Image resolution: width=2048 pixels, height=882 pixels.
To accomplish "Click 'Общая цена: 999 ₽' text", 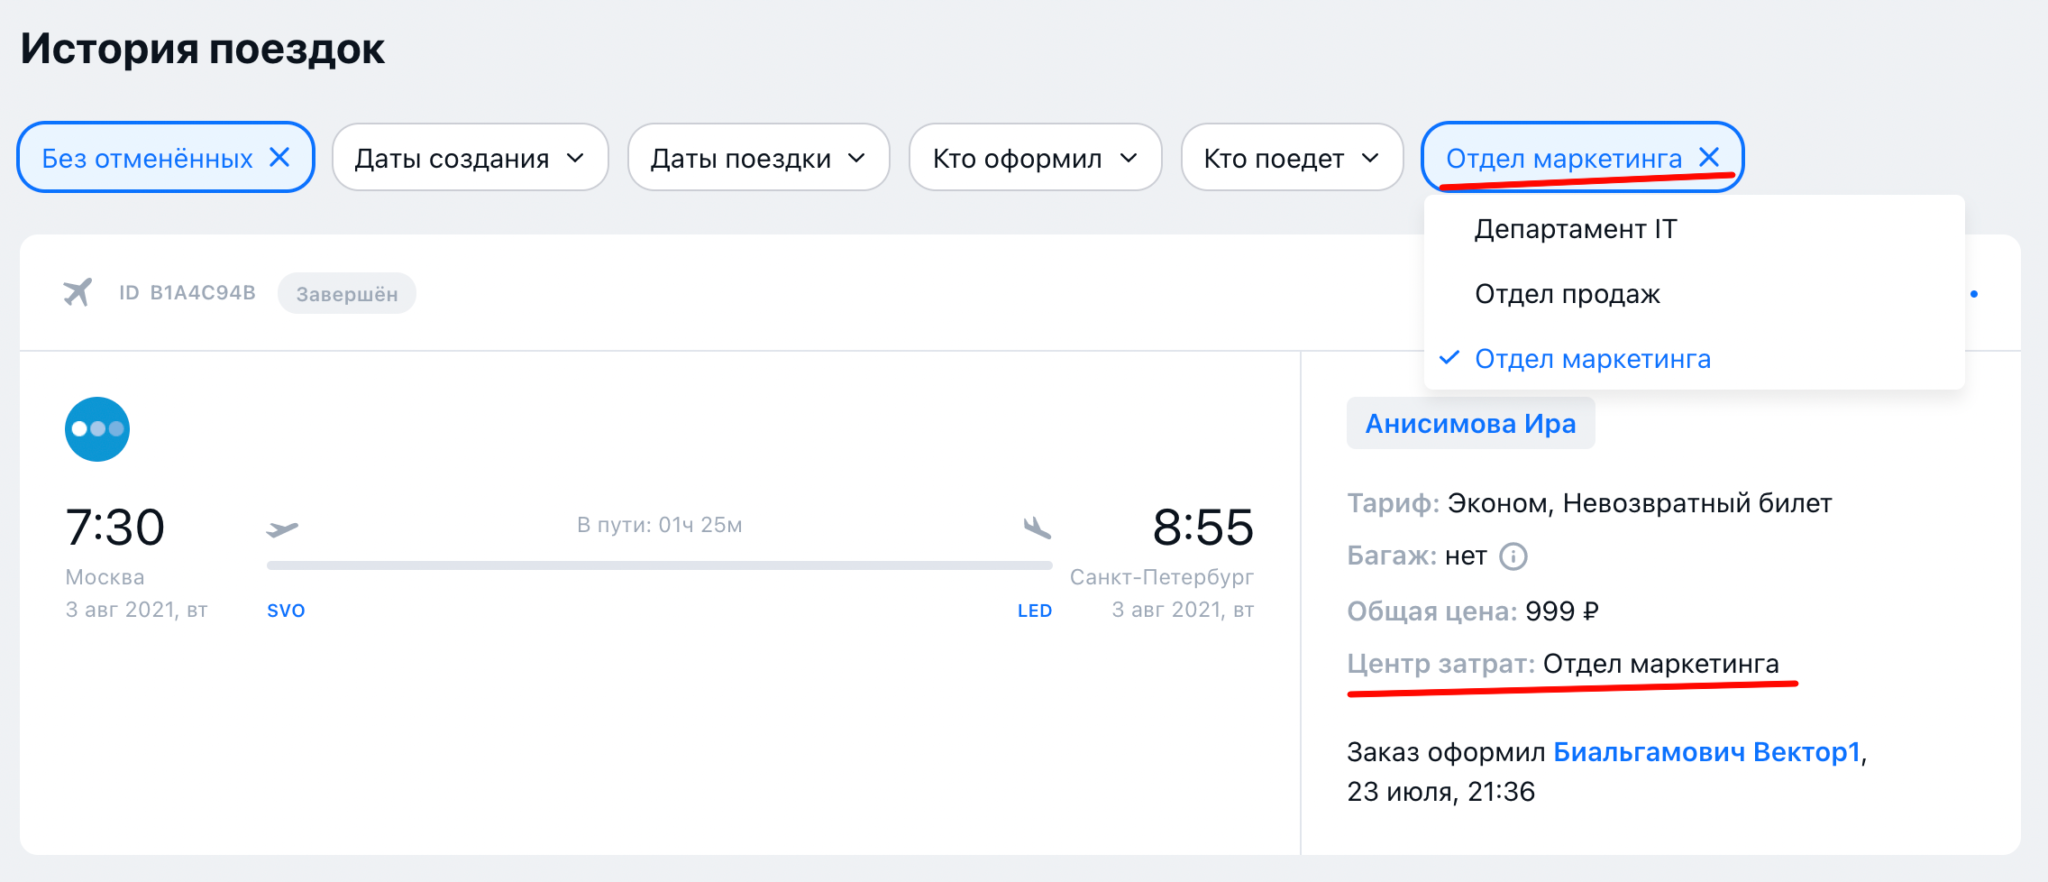I will pos(1473,611).
